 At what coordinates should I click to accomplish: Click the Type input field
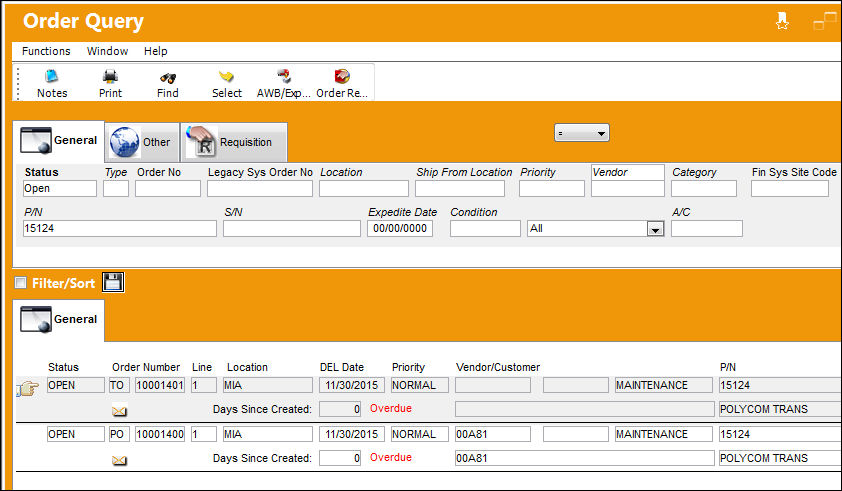click(116, 189)
